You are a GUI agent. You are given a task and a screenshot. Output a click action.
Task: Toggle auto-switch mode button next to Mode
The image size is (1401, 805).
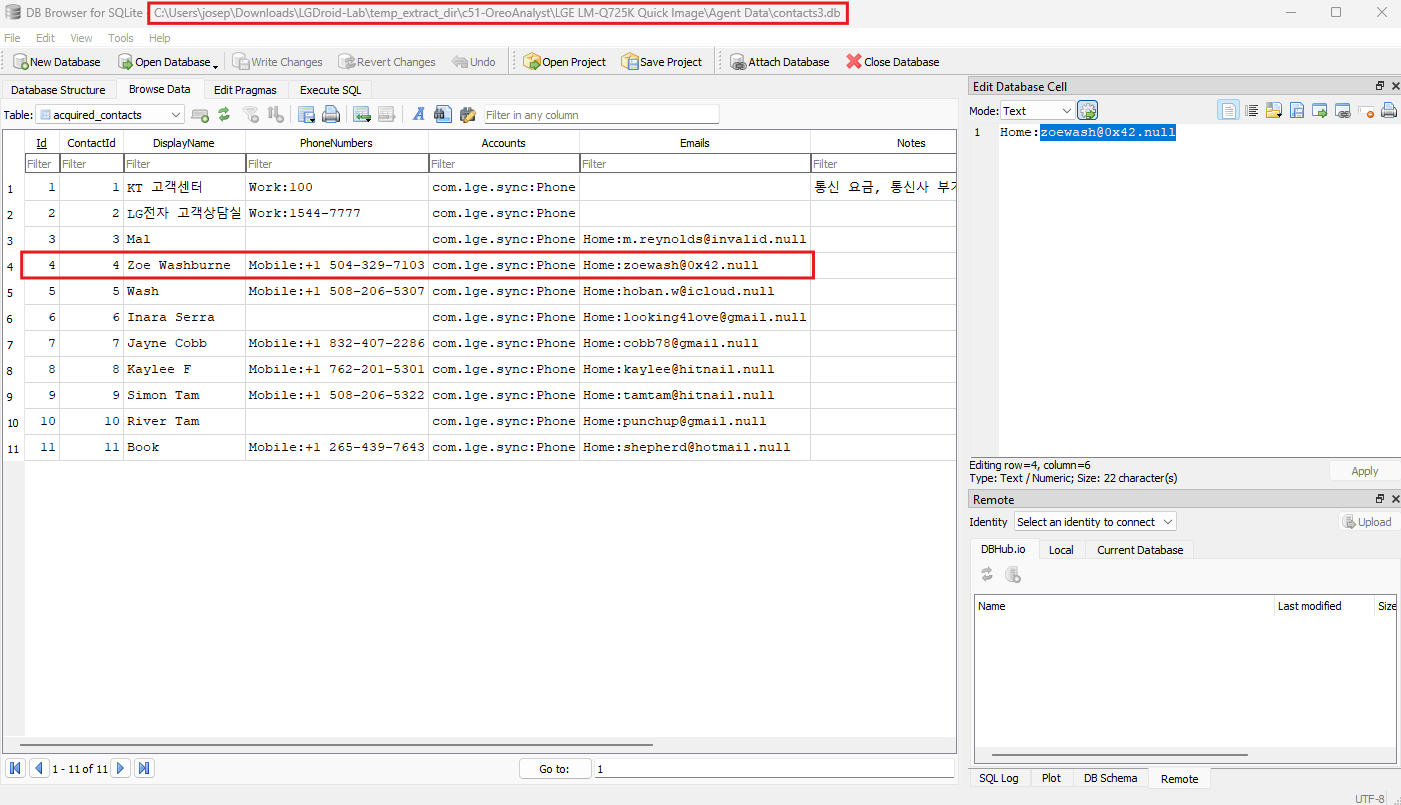tap(1087, 111)
